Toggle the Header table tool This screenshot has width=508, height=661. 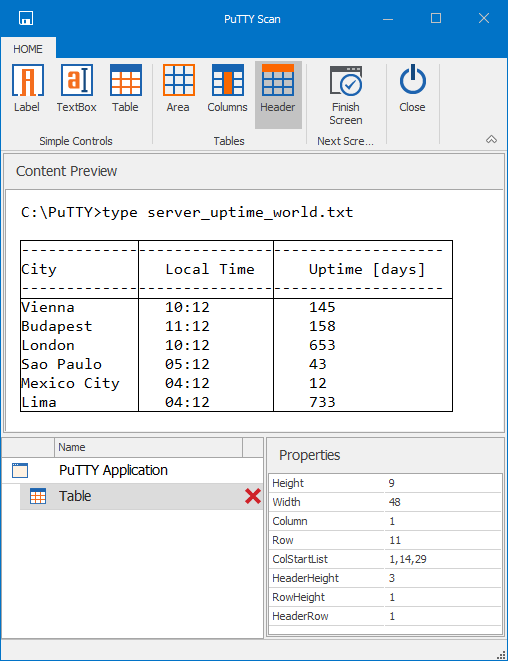[278, 94]
